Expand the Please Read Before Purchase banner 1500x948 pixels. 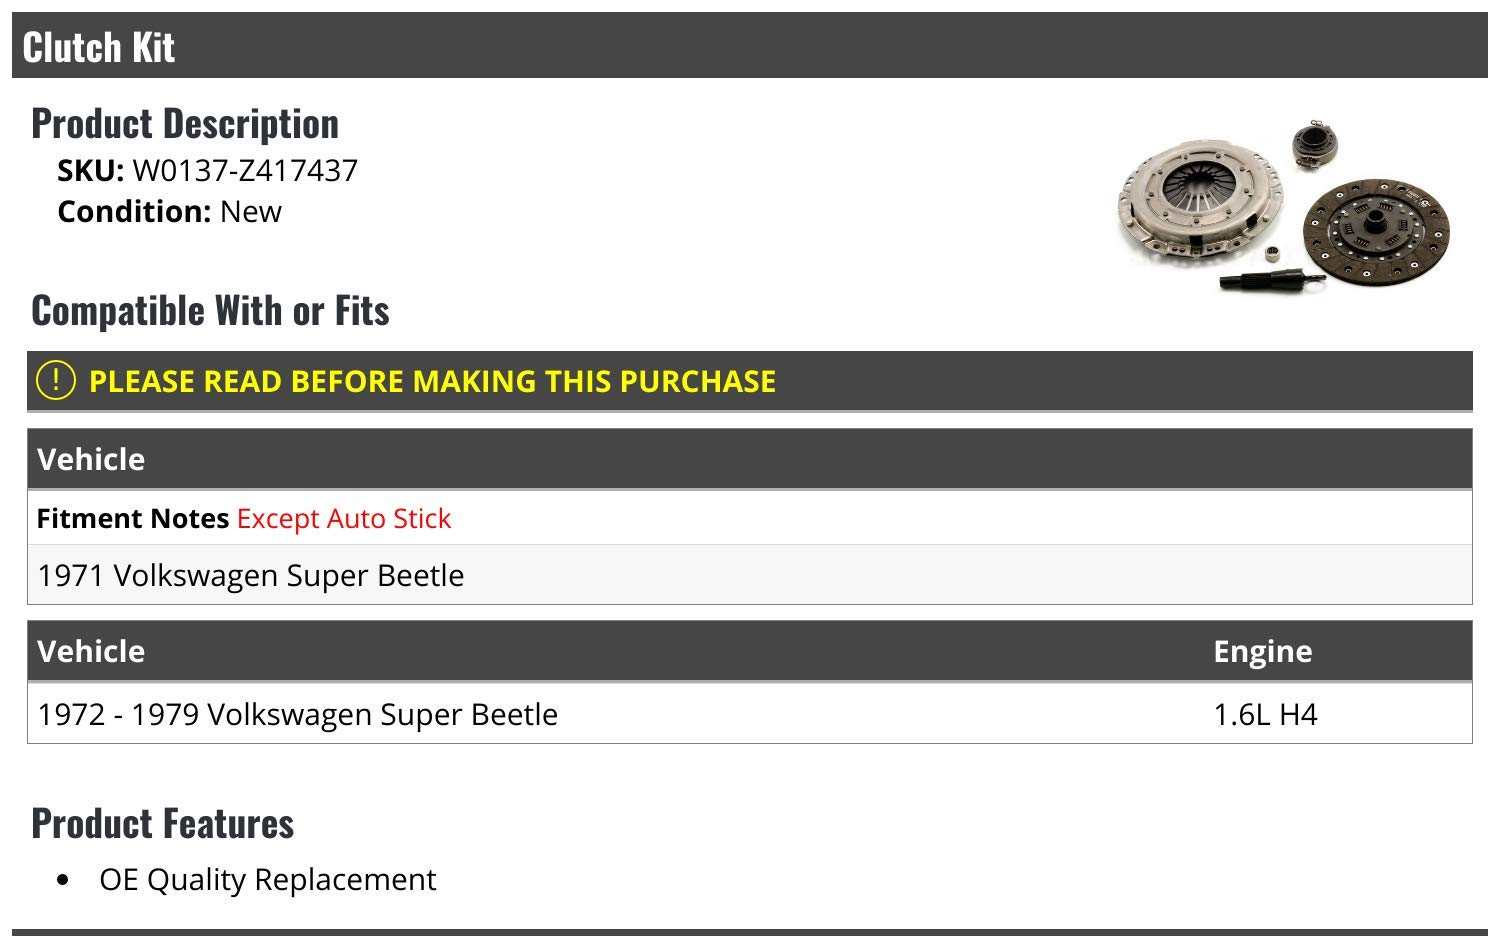432,381
